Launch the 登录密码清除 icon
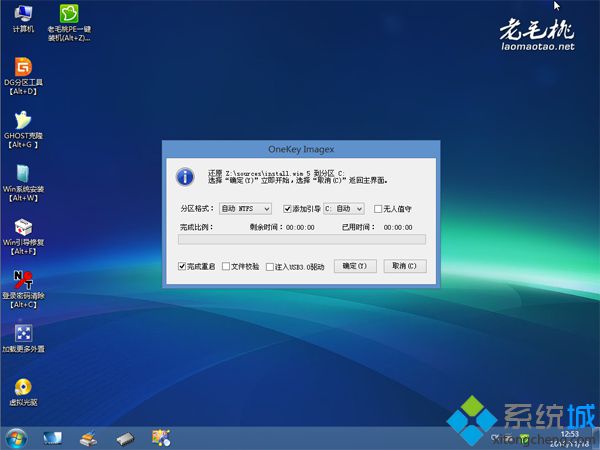The image size is (600, 450). [x=23, y=289]
